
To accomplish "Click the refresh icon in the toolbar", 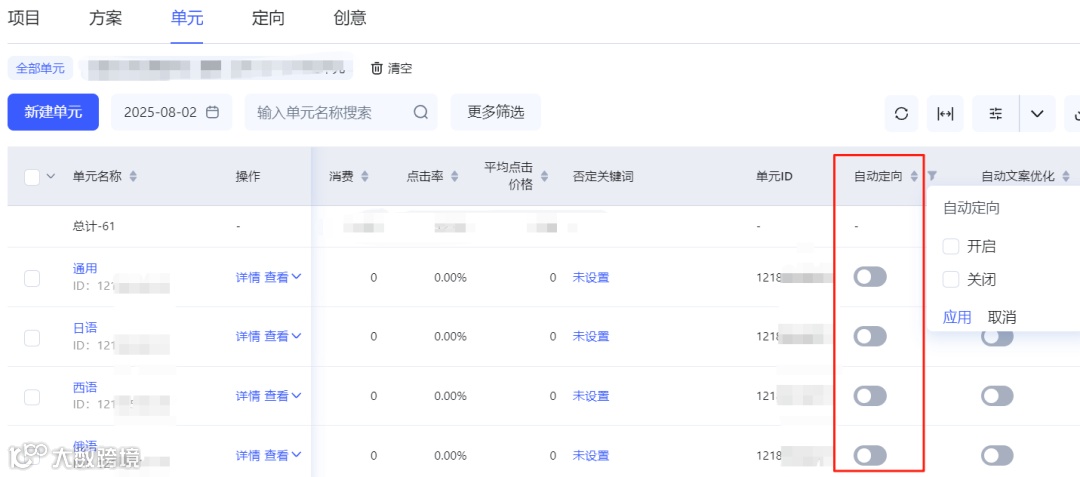I will [x=901, y=113].
